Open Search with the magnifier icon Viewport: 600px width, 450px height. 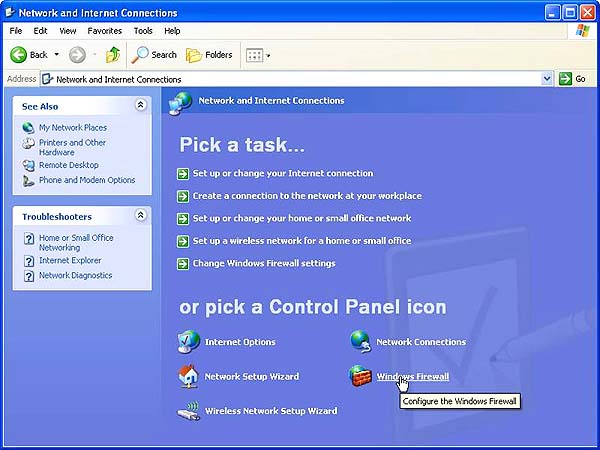(x=140, y=55)
